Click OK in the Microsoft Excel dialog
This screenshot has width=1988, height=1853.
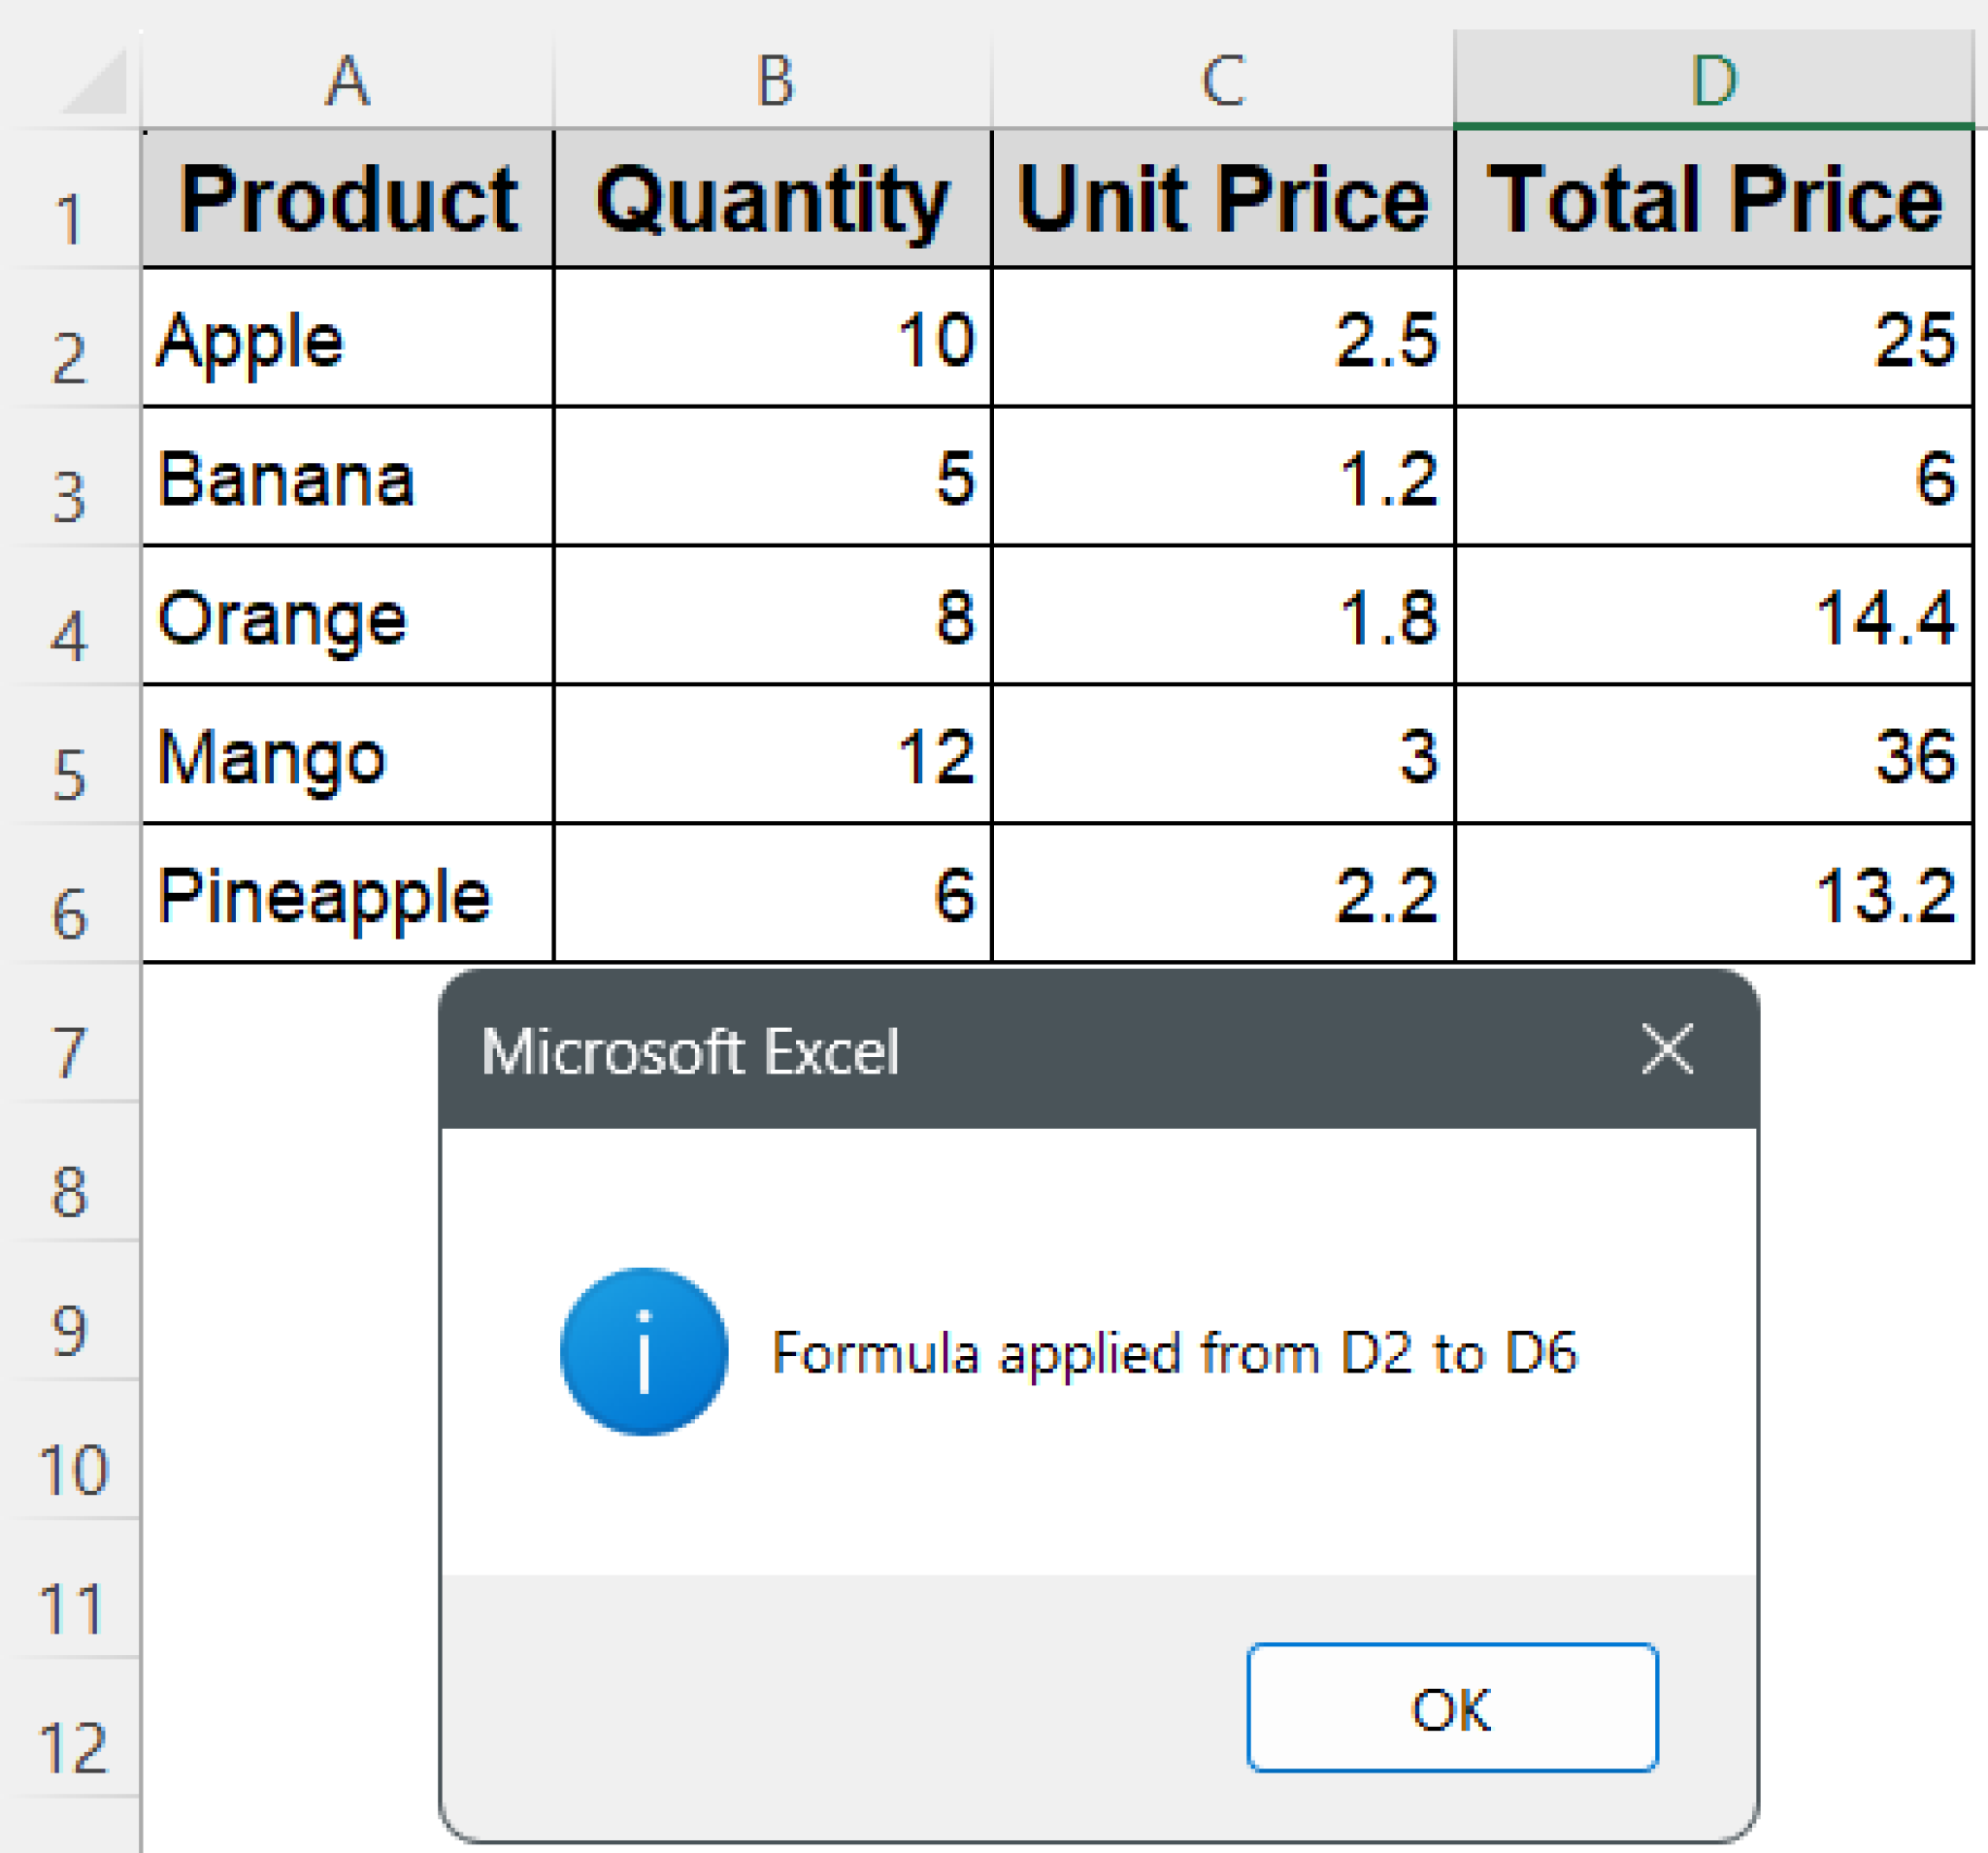[1452, 1708]
